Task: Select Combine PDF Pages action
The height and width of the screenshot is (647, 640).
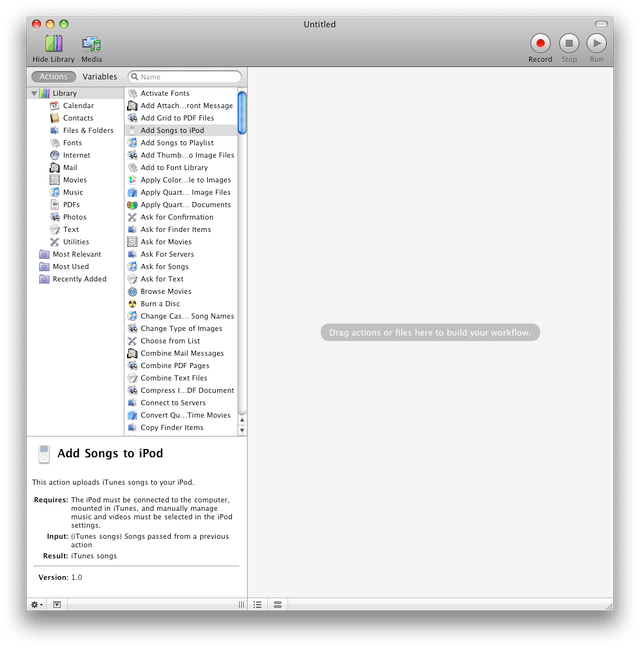Action: [181, 366]
